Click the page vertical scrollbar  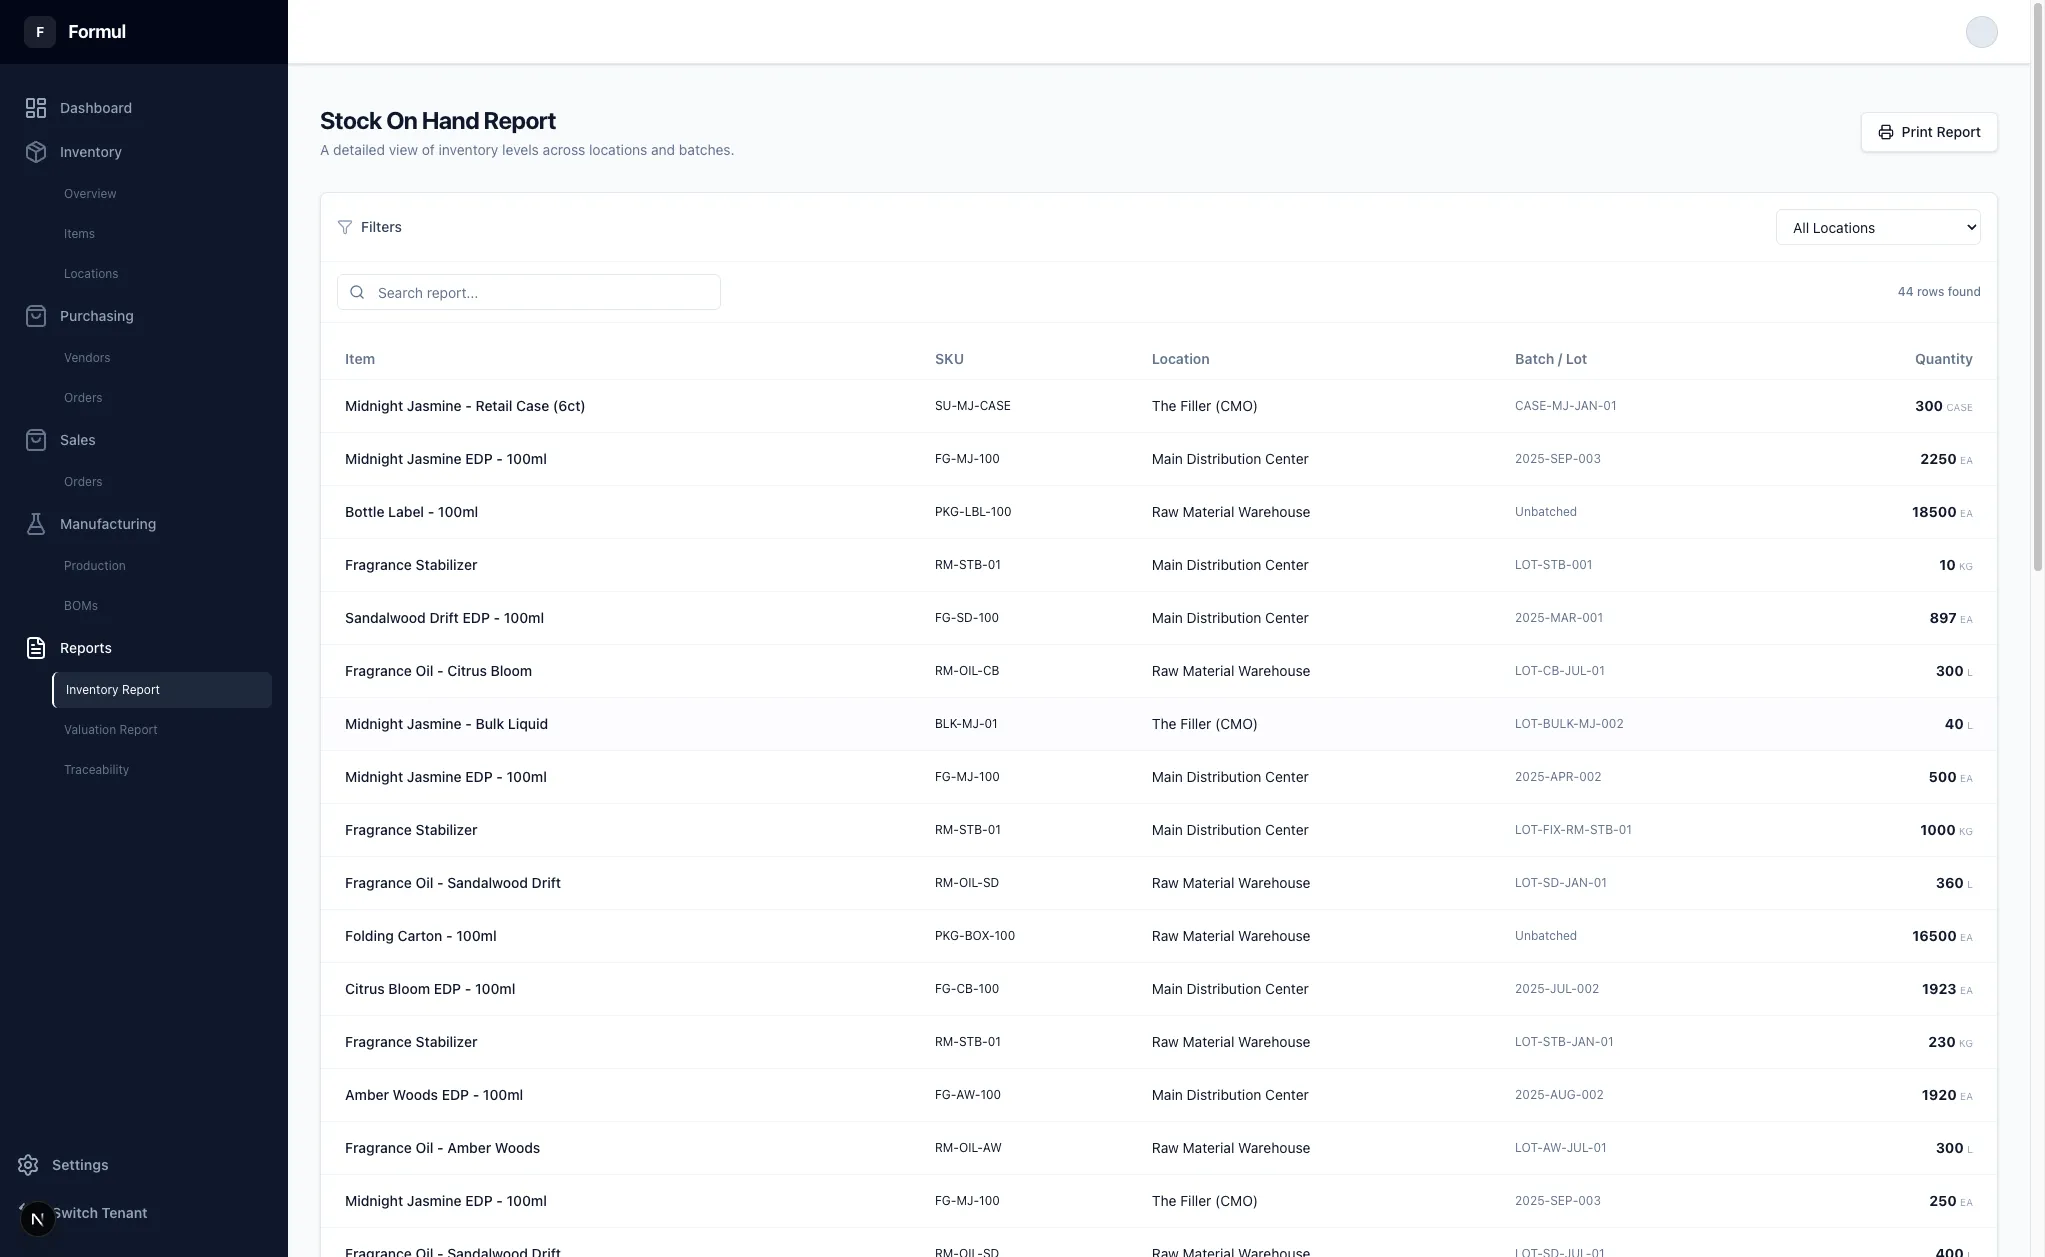coord(2037,290)
